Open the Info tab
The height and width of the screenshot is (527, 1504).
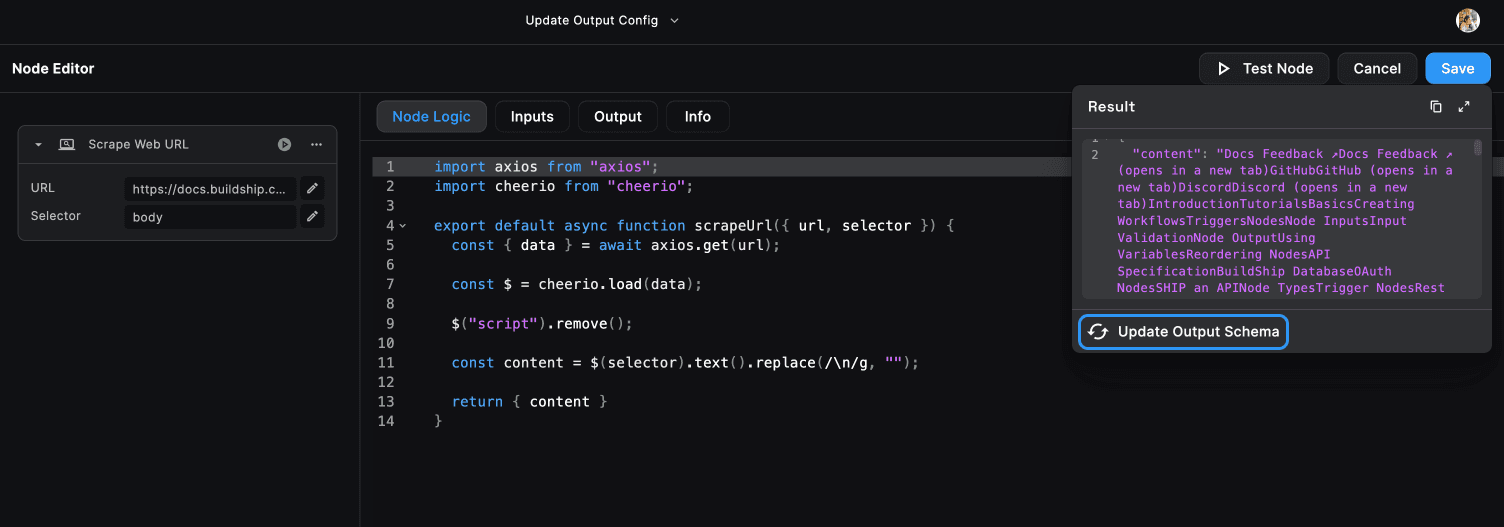tap(697, 117)
